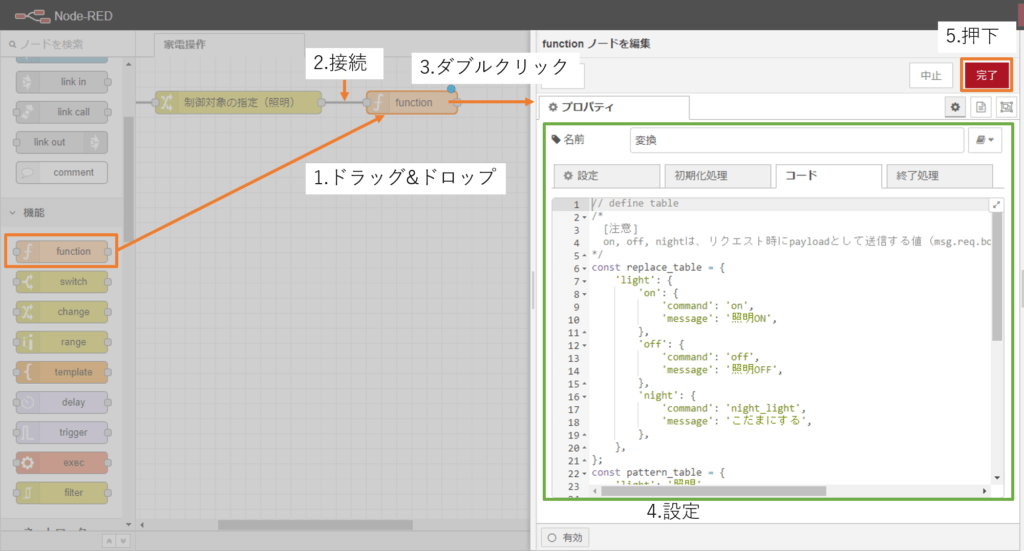This screenshot has height=551, width=1024.
Task: Expand the code editor to full size
Action: coord(997,205)
